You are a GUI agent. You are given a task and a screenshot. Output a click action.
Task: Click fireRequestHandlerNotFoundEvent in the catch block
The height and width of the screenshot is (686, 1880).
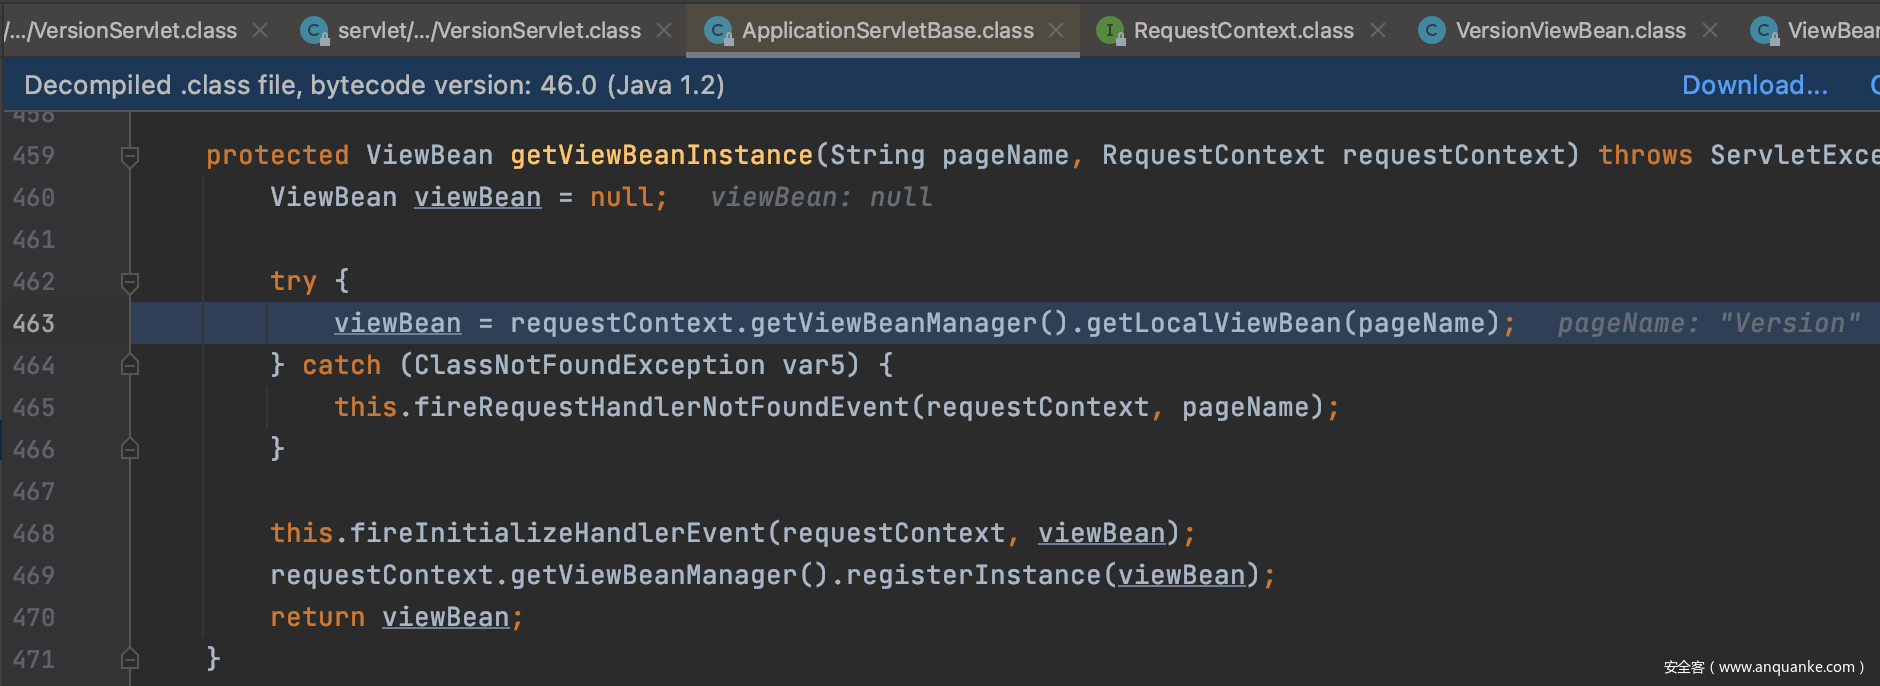pyautogui.click(x=660, y=408)
